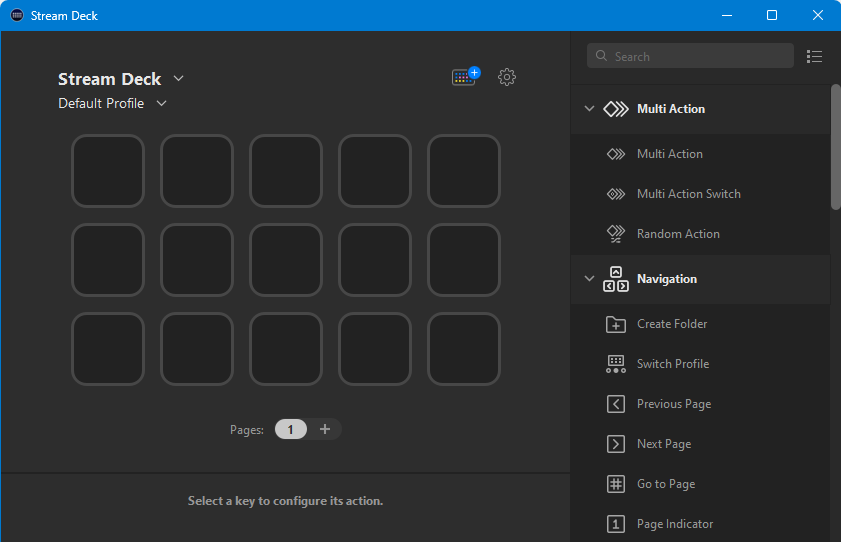841x542 pixels.
Task: Select the Create Folder icon
Action: pos(616,324)
